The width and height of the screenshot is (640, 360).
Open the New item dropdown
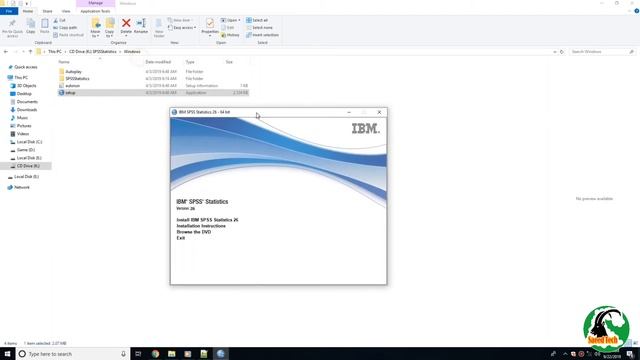pos(180,20)
